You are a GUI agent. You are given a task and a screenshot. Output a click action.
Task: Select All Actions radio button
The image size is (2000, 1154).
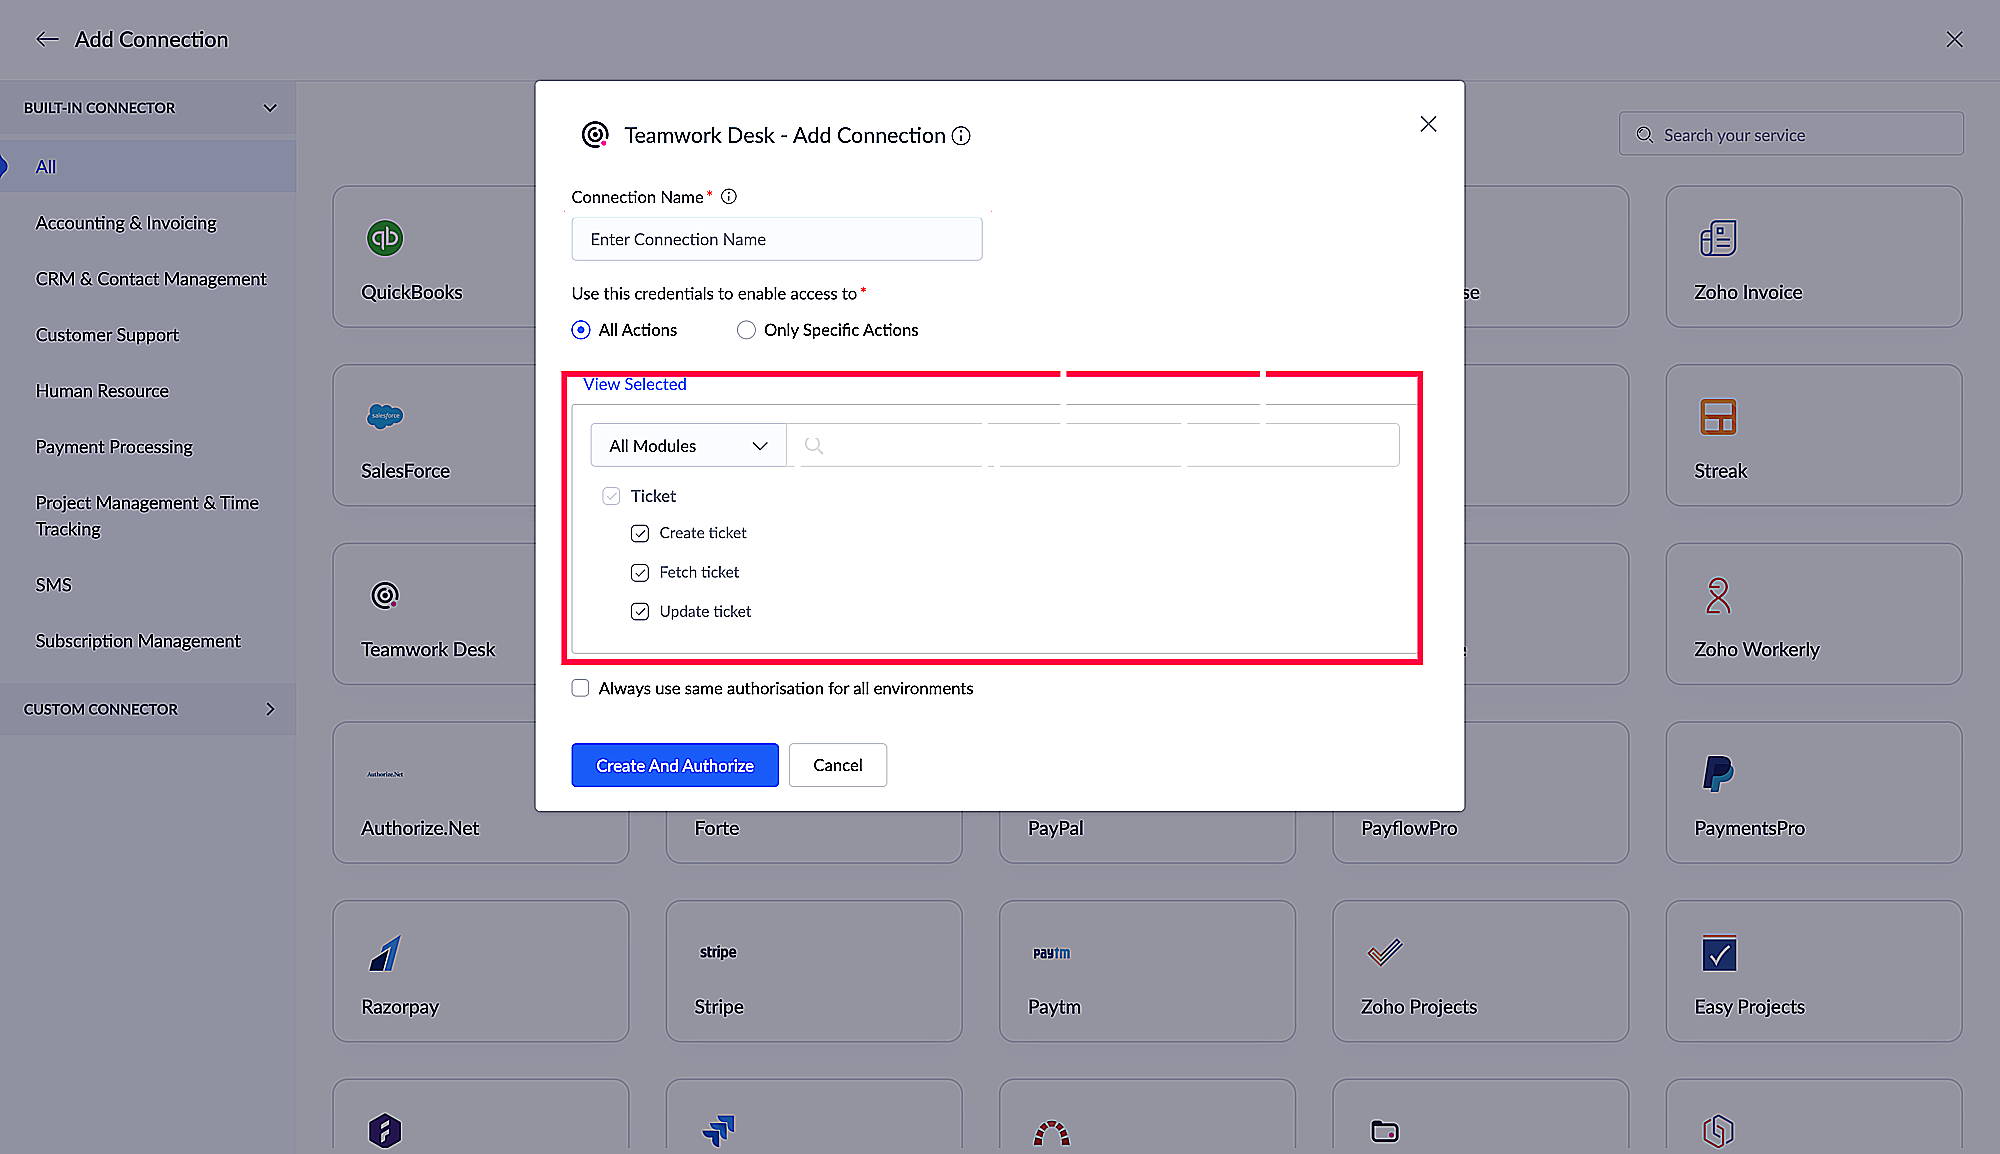coord(580,330)
